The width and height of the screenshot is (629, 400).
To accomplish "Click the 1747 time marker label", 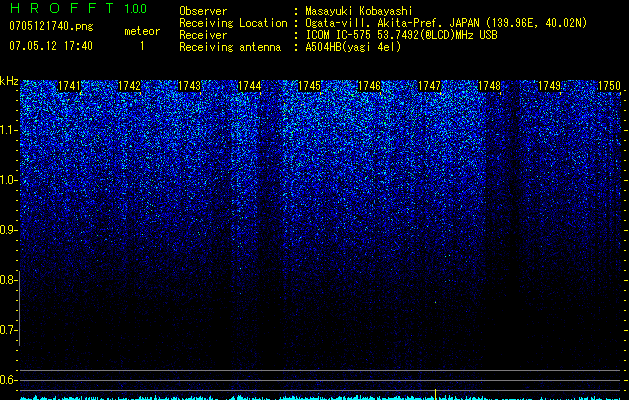I will [x=429, y=86].
